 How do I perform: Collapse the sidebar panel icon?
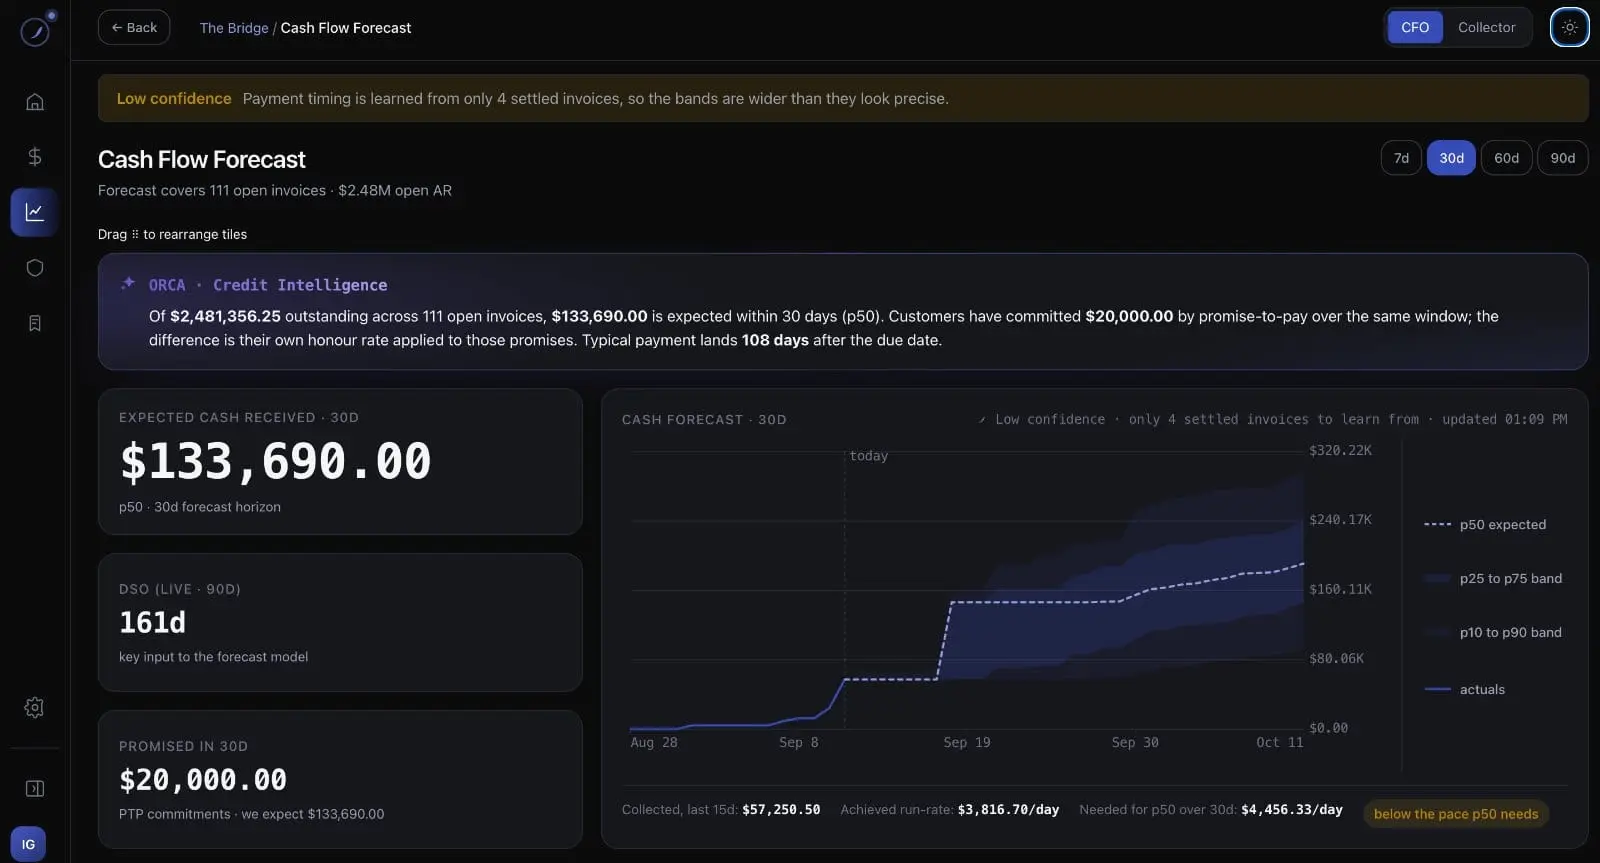tap(34, 788)
